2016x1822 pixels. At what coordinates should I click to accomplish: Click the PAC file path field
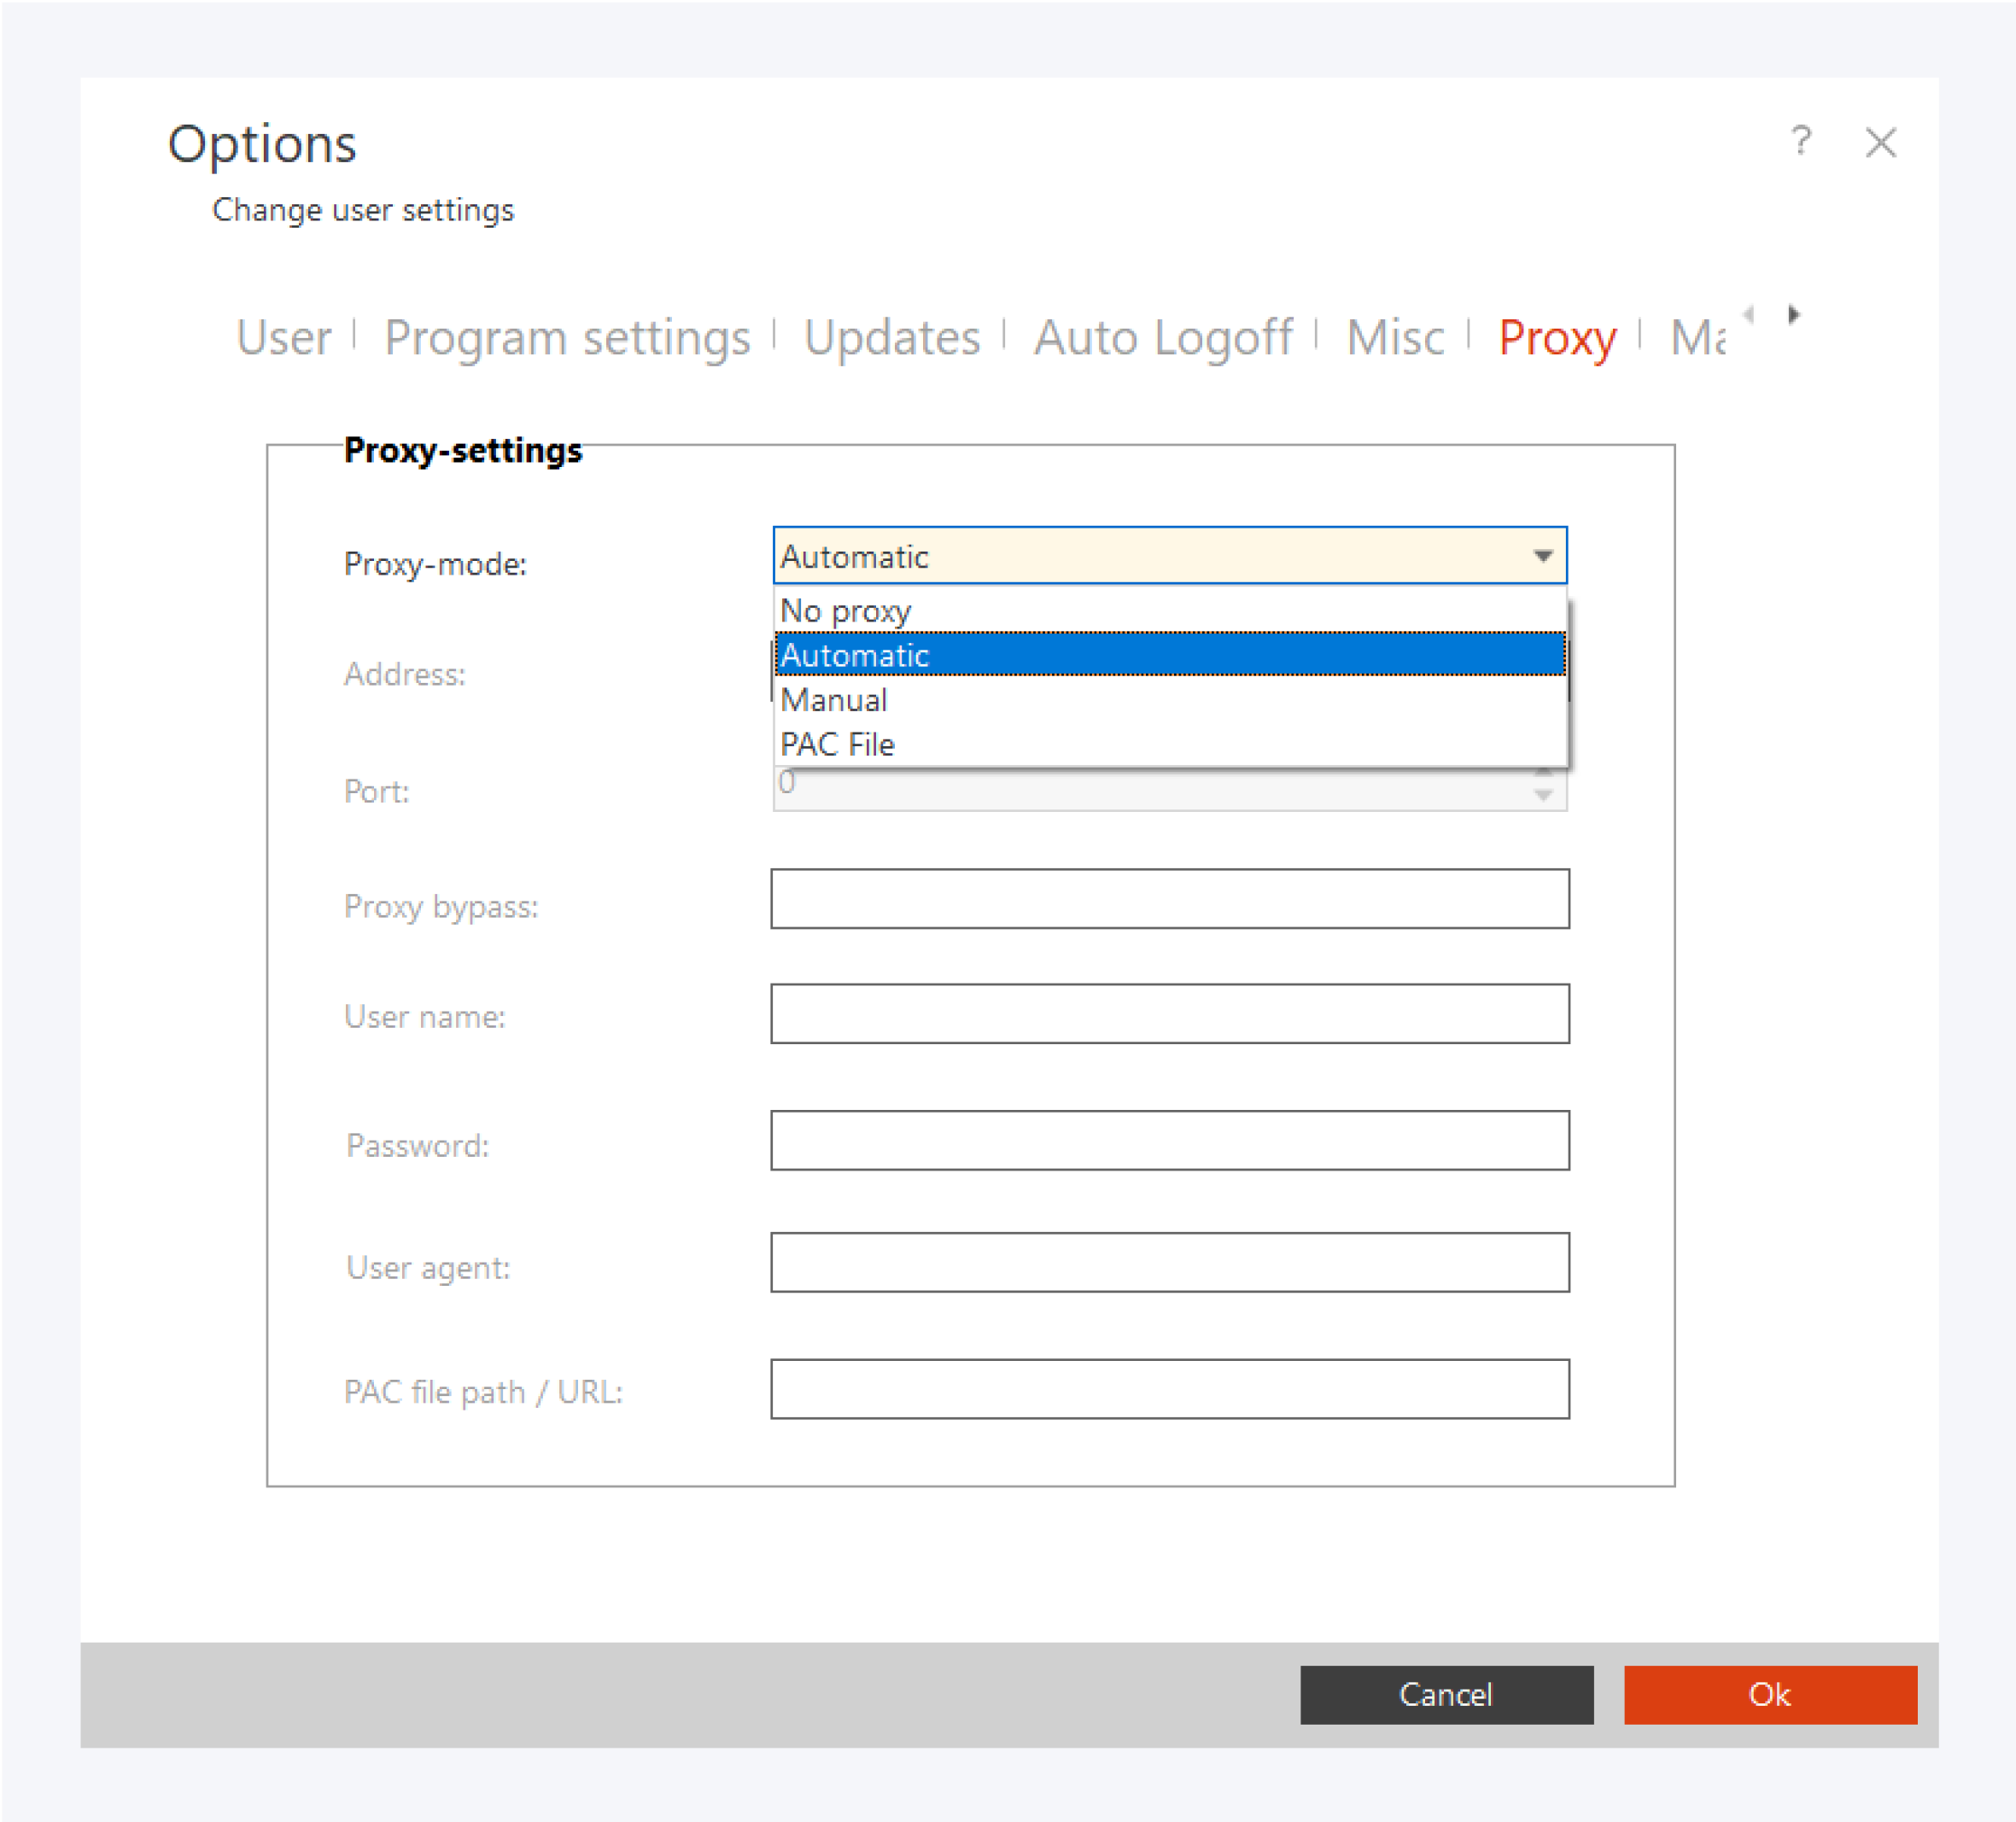coord(1168,1388)
